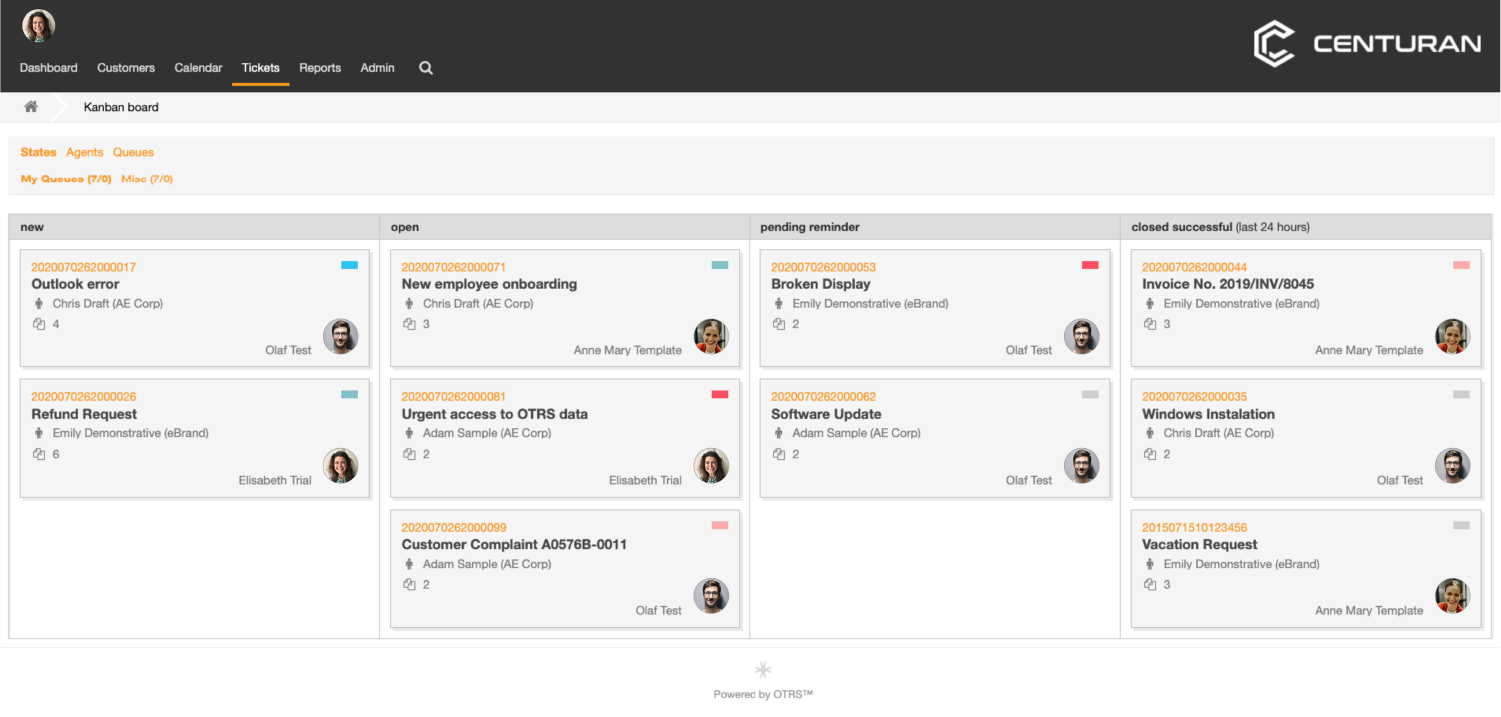
Task: Open ticket number 2020070262000099
Action: coord(454,527)
